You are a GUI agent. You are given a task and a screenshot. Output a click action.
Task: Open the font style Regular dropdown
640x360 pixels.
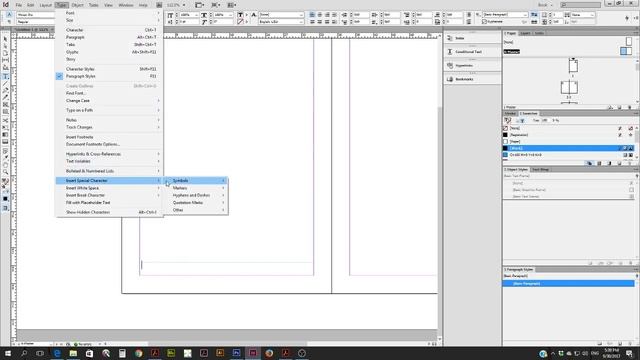coord(36,22)
